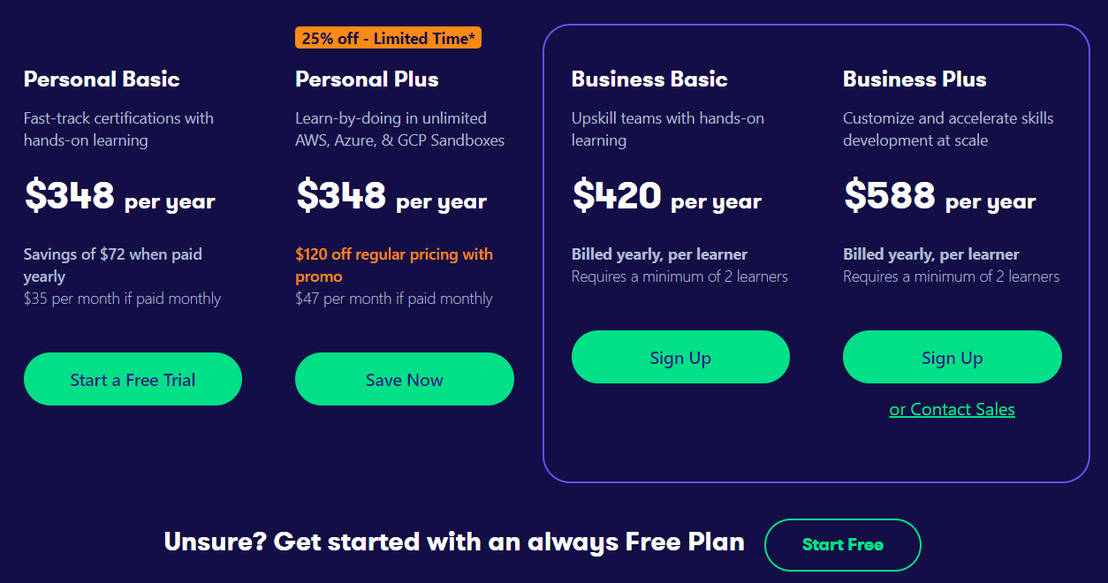This screenshot has width=1108, height=583.
Task: Click Personal Plus's $348 per year price
Action: 391,196
